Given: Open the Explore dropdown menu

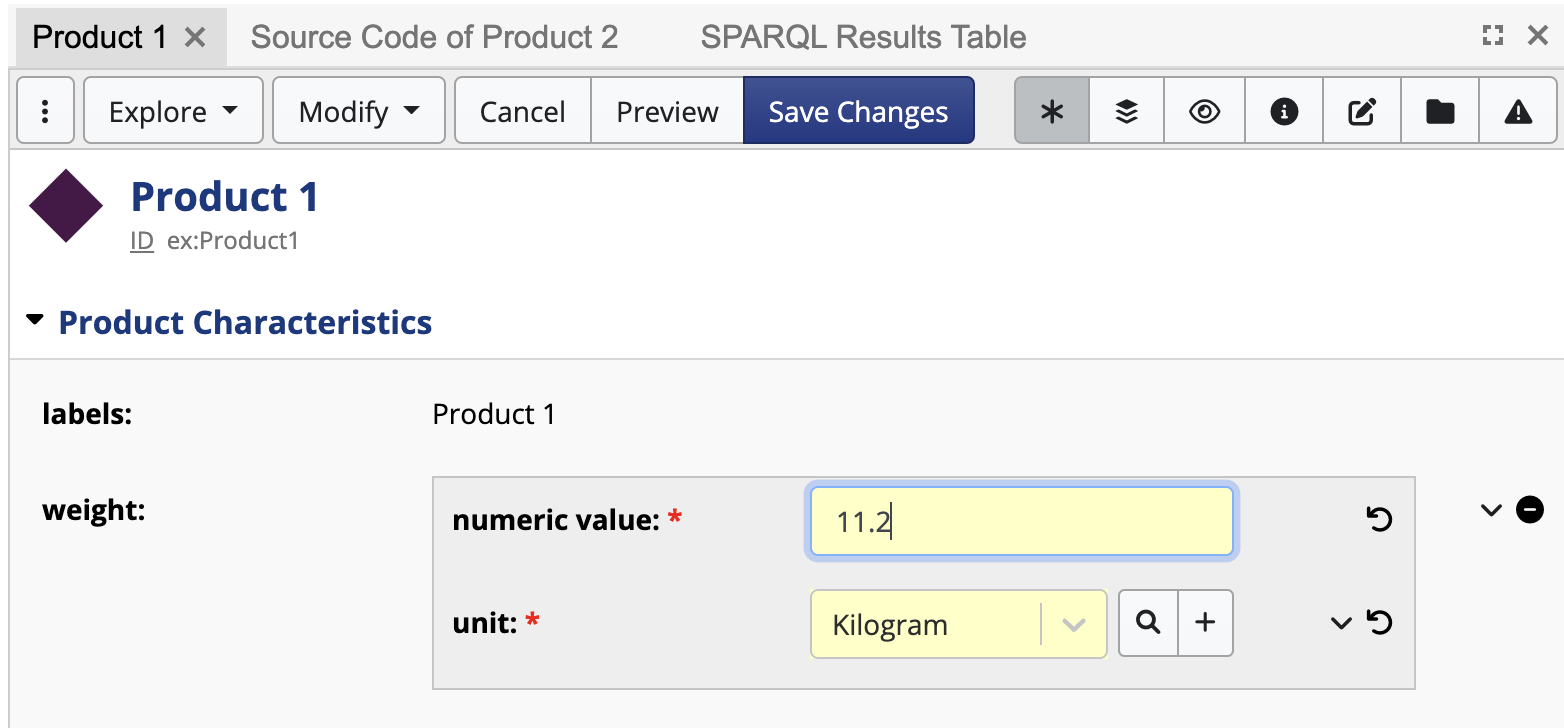Looking at the screenshot, I should pyautogui.click(x=173, y=111).
